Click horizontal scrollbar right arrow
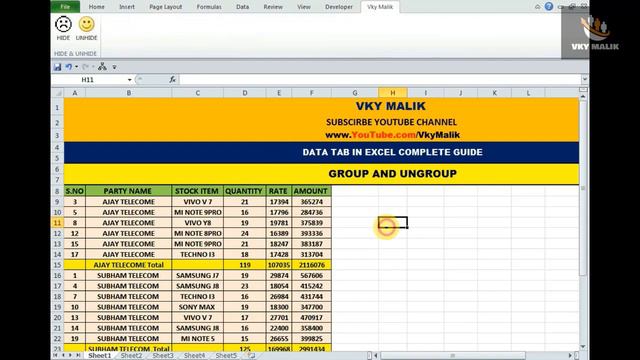Screen dimensions: 640x360 [x=570, y=356]
